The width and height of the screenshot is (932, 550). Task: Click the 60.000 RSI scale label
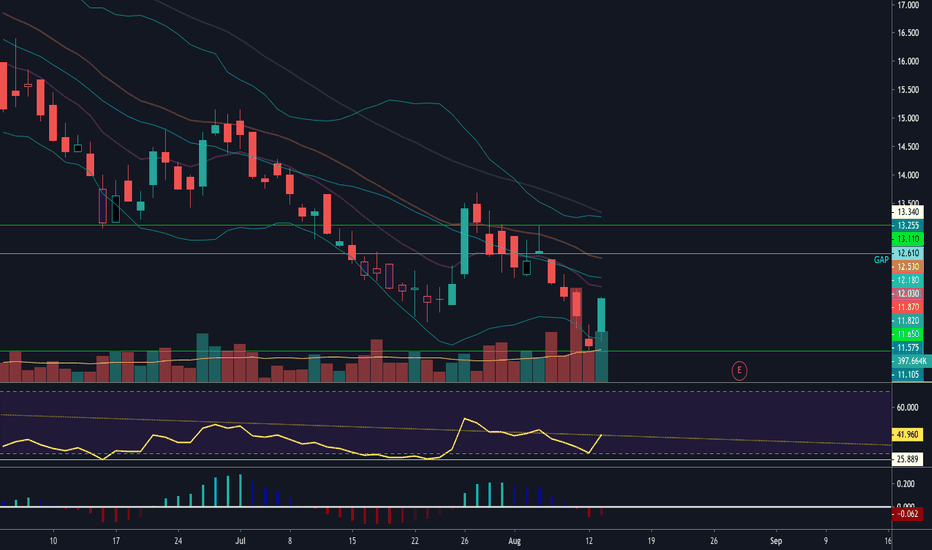pyautogui.click(x=907, y=407)
